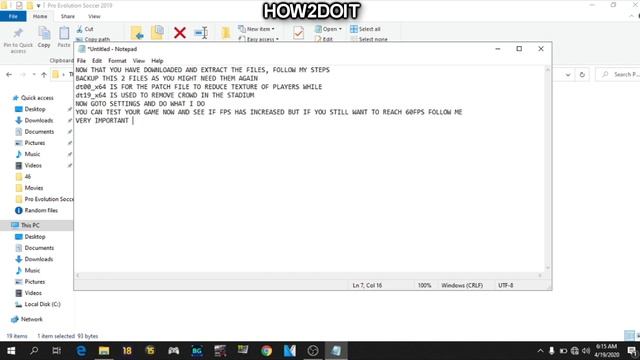Open Notepad's Edit menu
640x360 pixels.
pyautogui.click(x=97, y=60)
